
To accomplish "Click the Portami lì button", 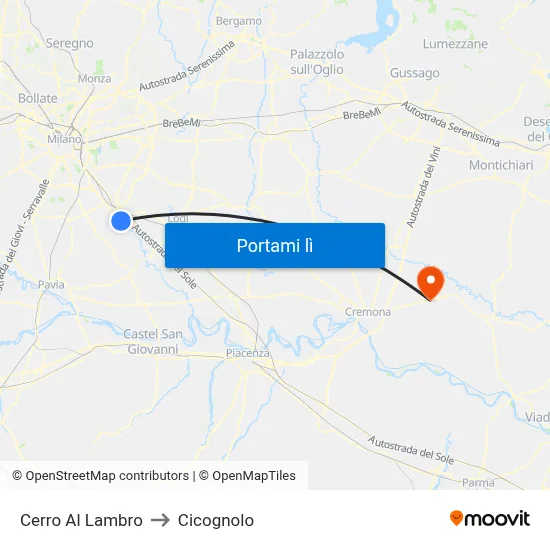I will click(275, 246).
